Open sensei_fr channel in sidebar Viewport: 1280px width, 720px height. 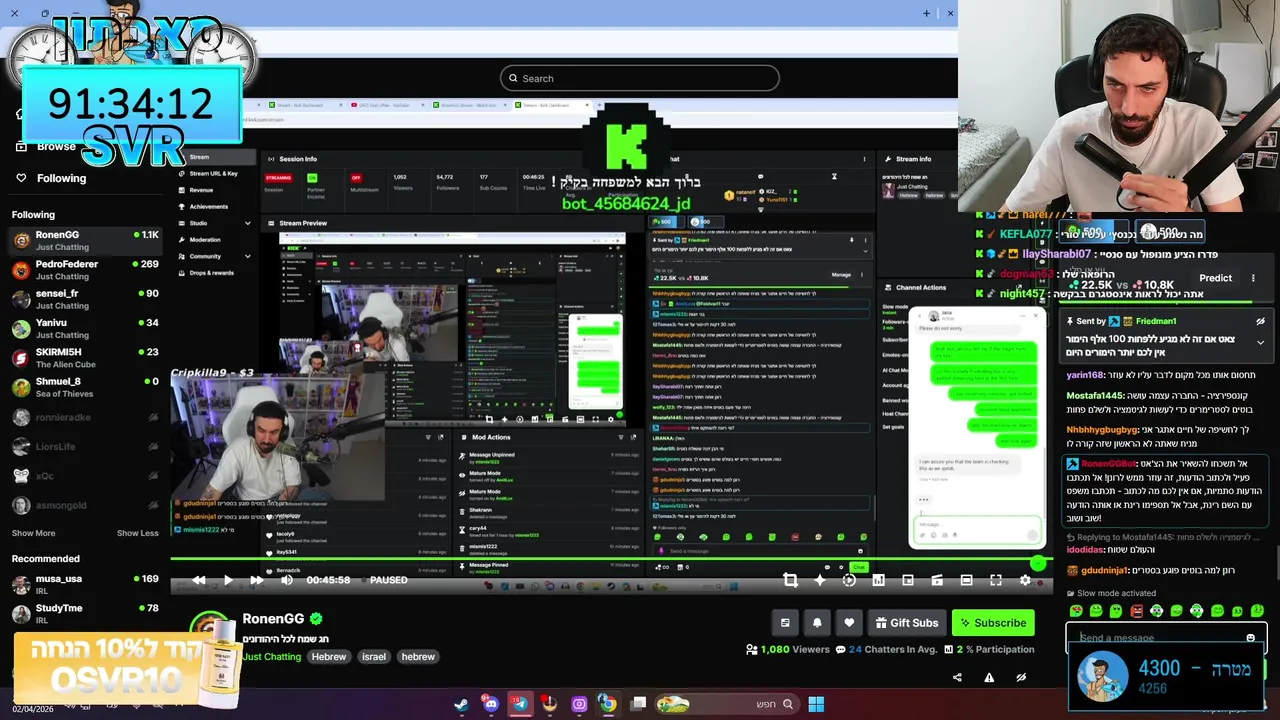(x=85, y=299)
